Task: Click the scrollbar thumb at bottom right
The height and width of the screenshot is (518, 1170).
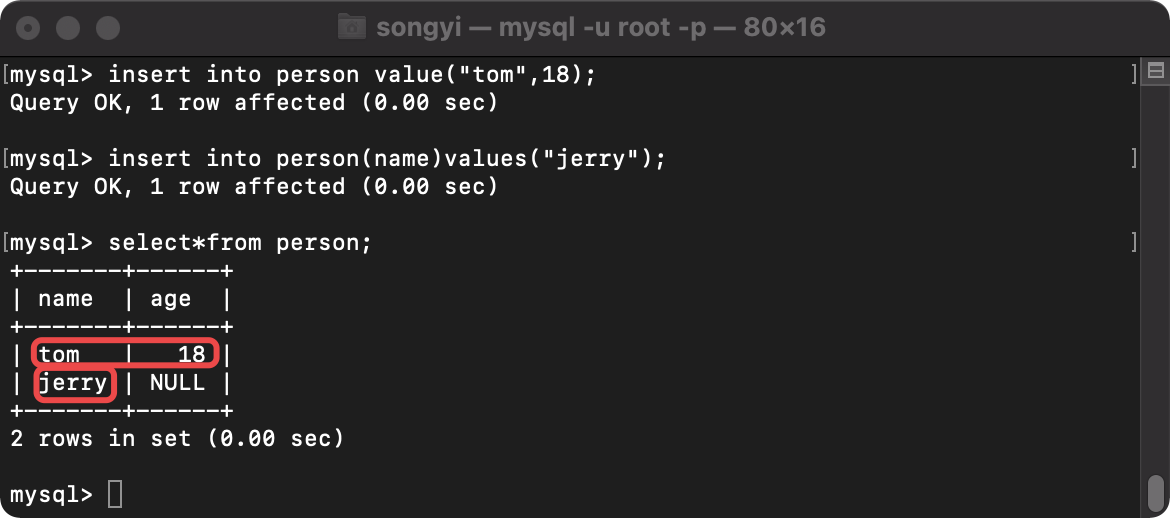Action: (x=1155, y=493)
